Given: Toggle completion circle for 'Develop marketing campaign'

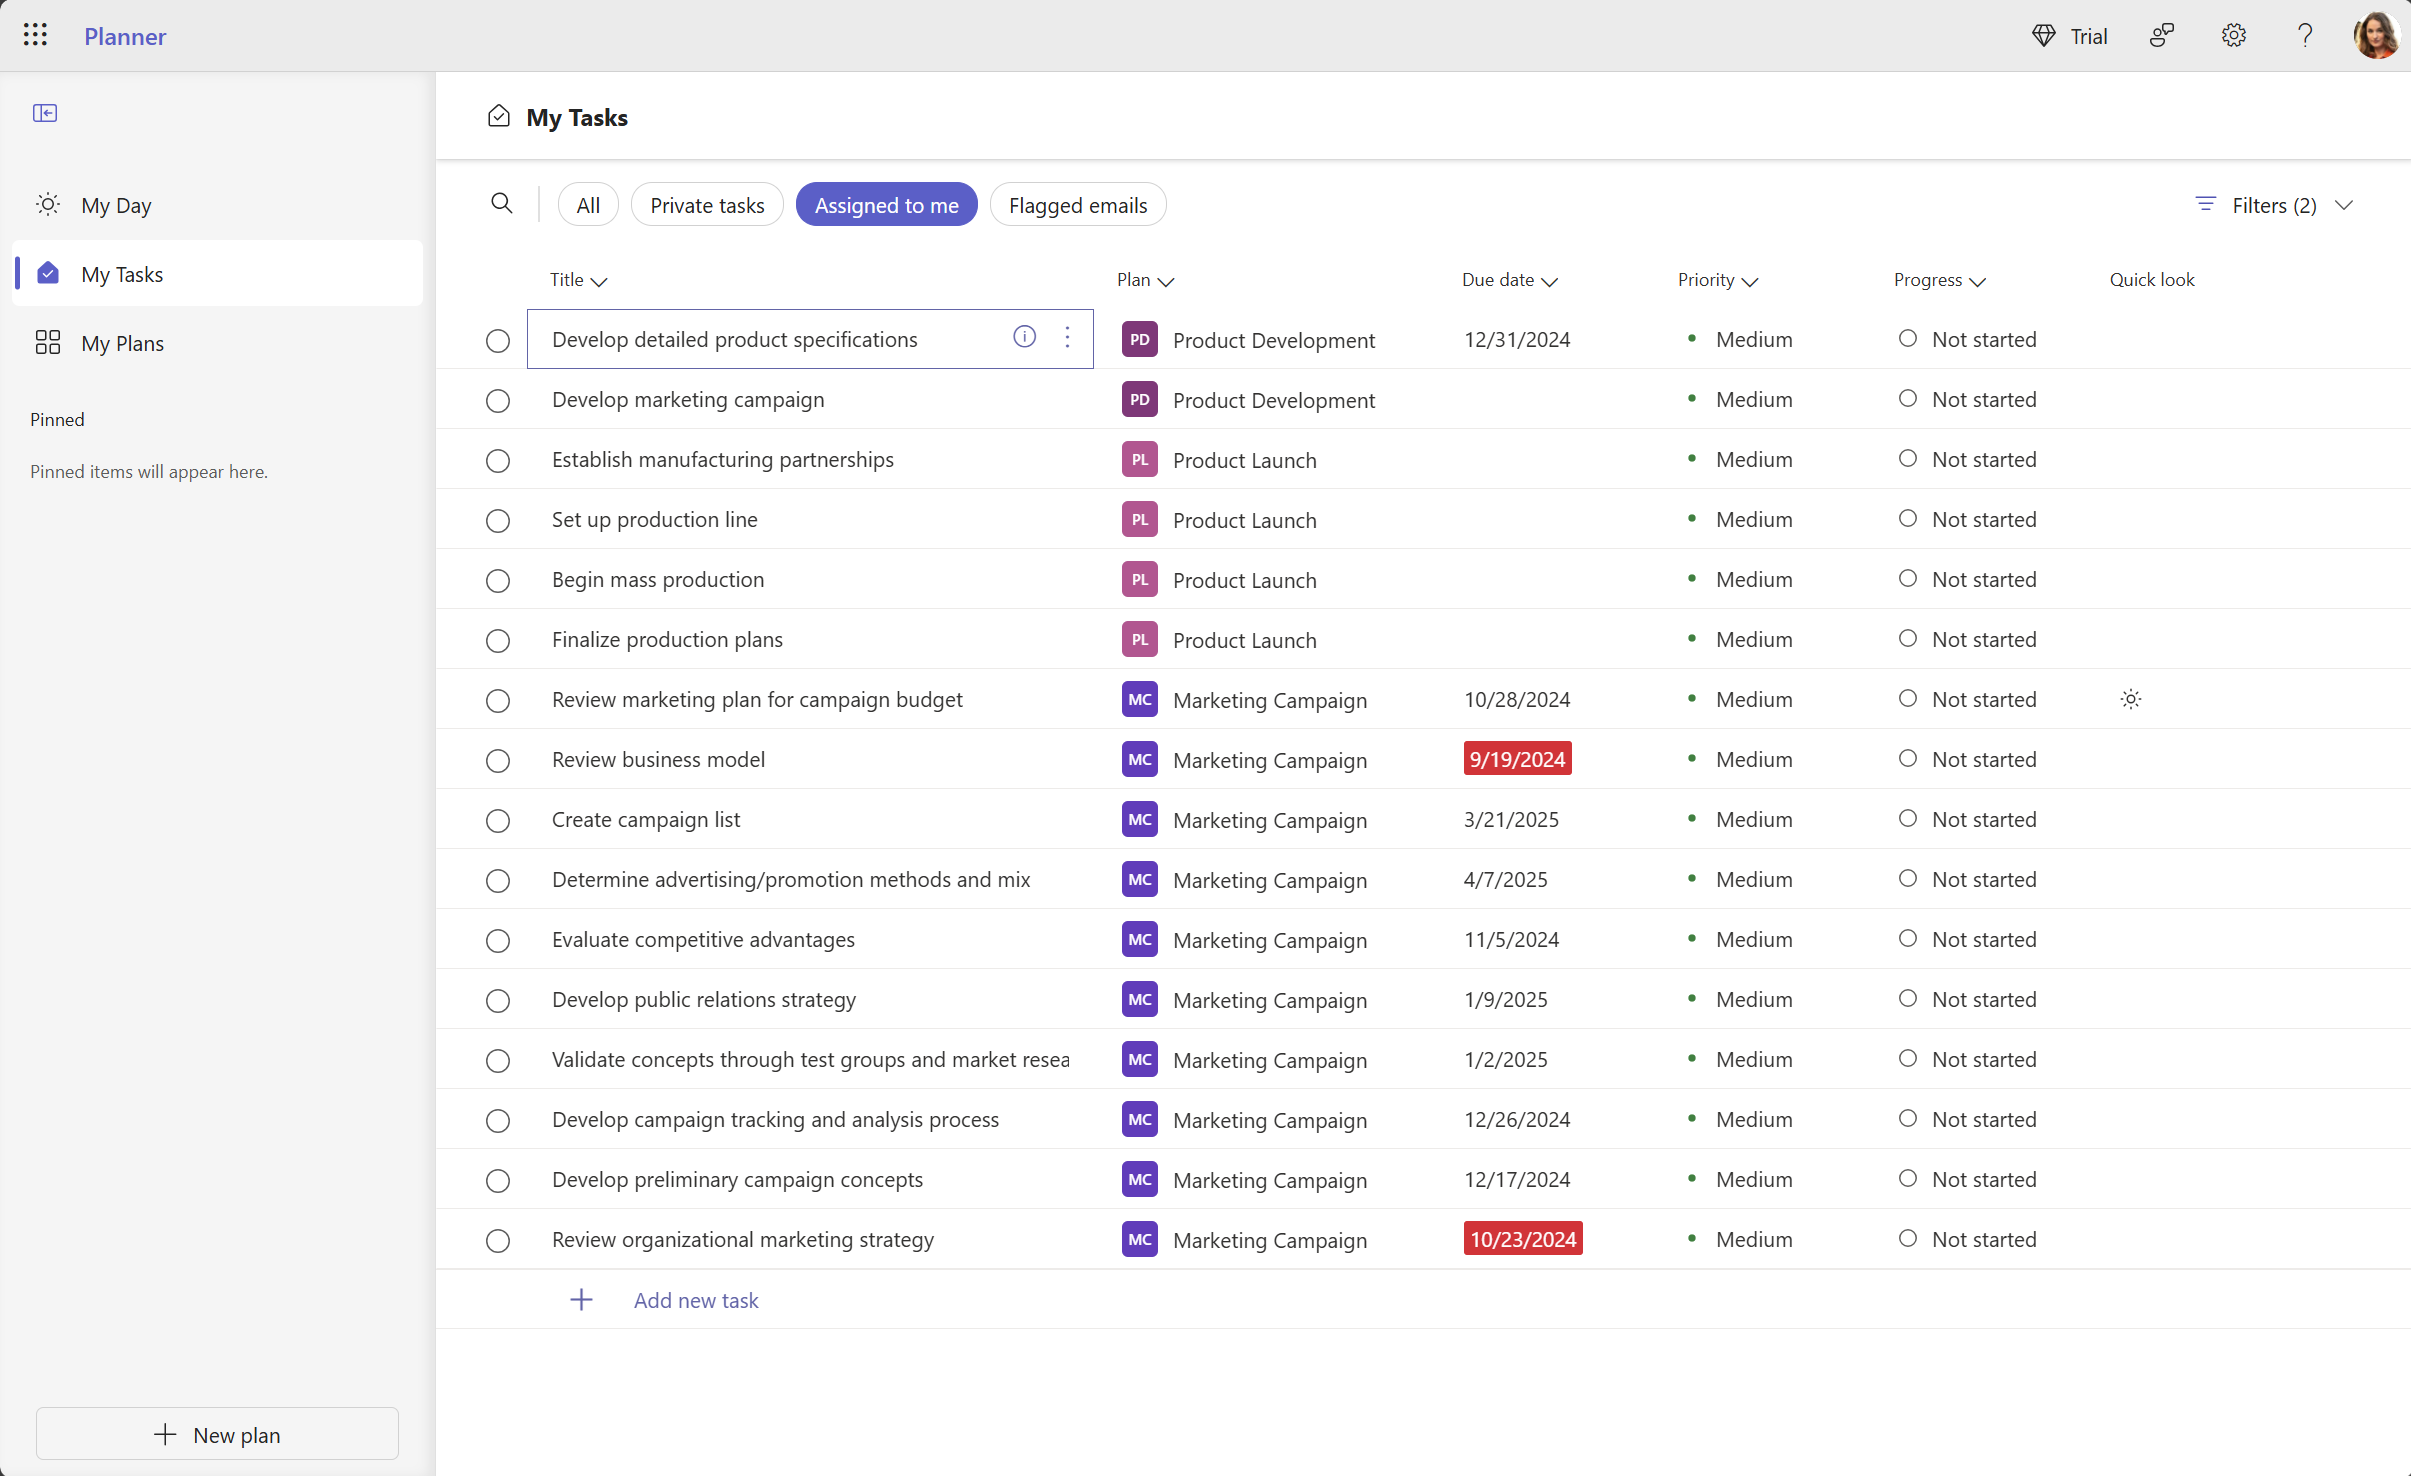Looking at the screenshot, I should (496, 400).
